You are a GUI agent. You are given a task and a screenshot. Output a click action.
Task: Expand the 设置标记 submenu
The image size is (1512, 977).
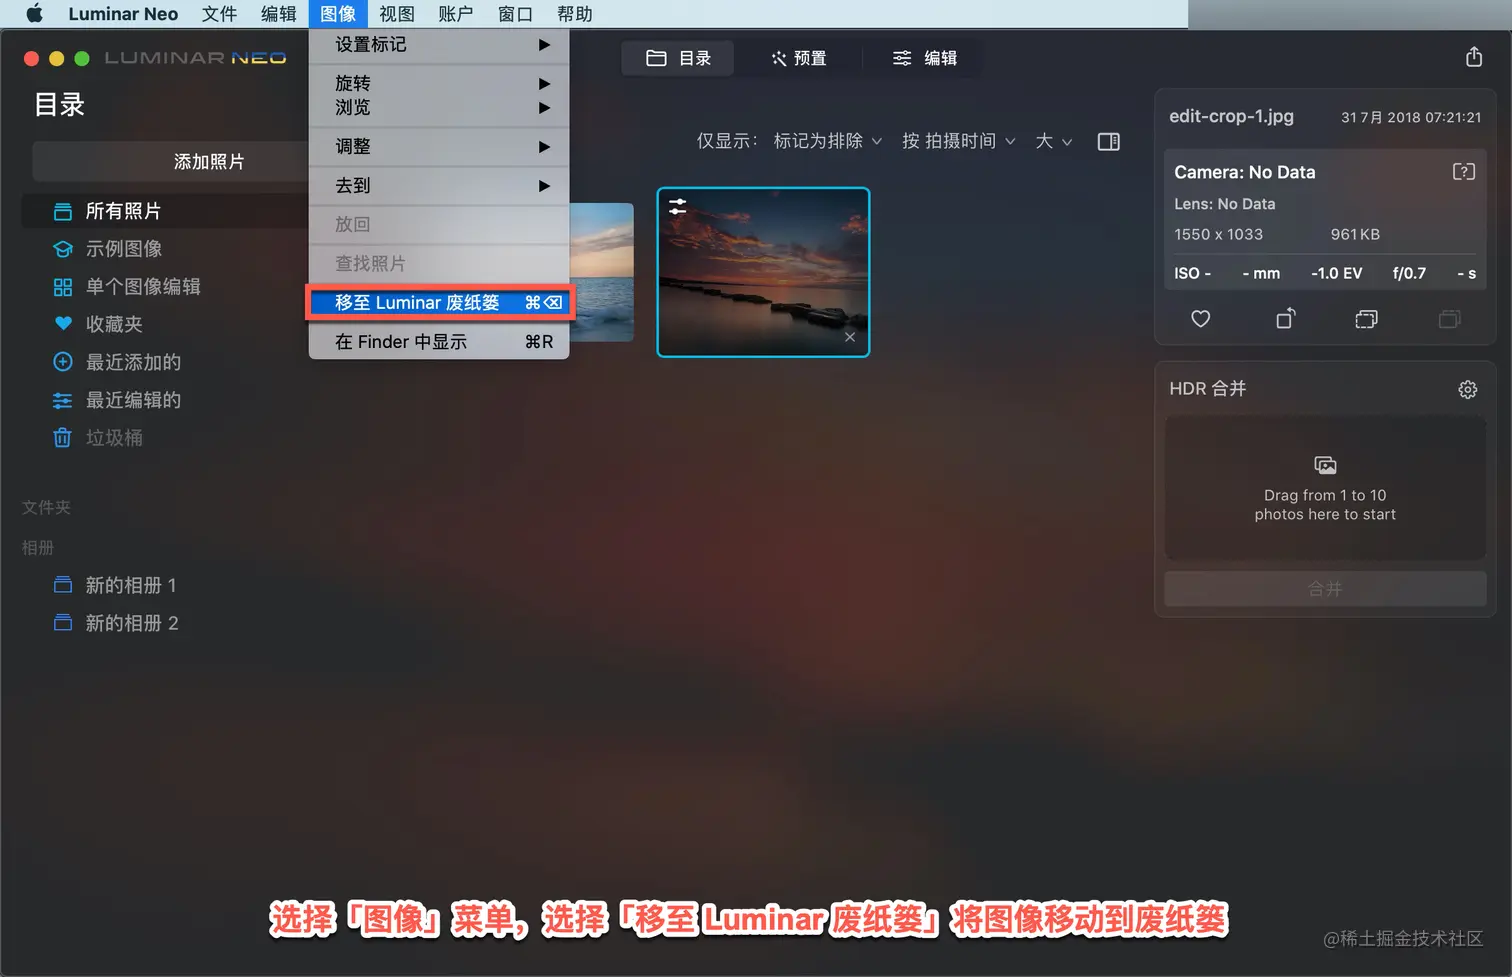coord(439,44)
